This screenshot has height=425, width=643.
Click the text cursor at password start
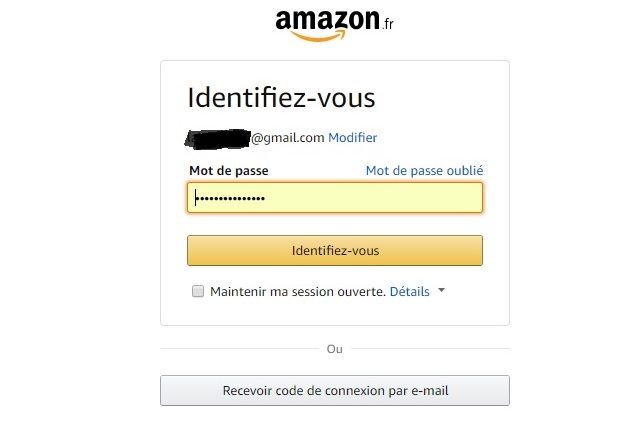[196, 197]
